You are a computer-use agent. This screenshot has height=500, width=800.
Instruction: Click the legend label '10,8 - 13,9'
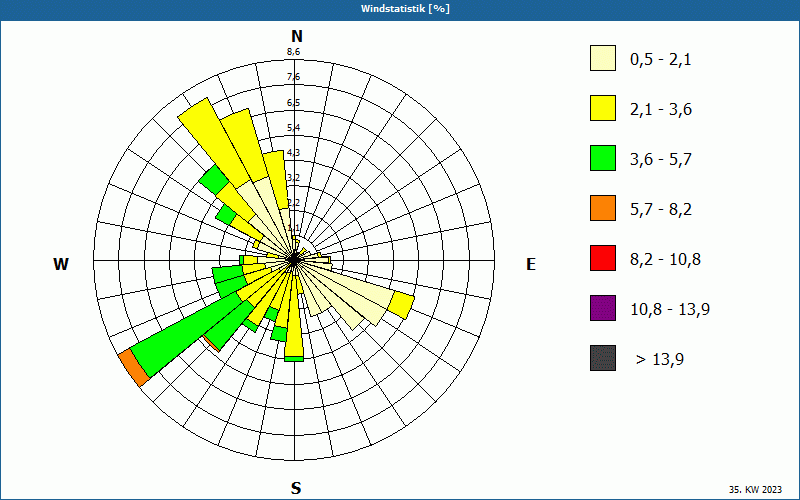(670, 310)
